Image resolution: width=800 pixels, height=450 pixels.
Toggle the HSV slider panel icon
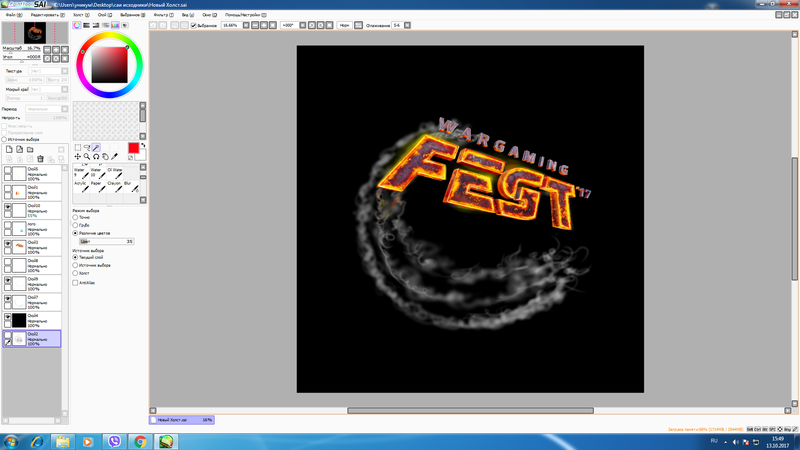96,25
